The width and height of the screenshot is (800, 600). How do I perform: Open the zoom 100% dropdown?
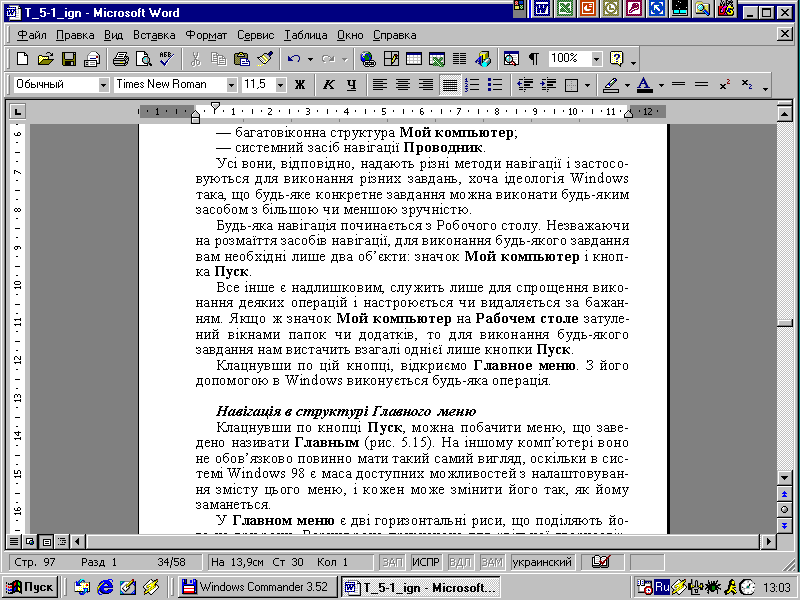coord(596,59)
